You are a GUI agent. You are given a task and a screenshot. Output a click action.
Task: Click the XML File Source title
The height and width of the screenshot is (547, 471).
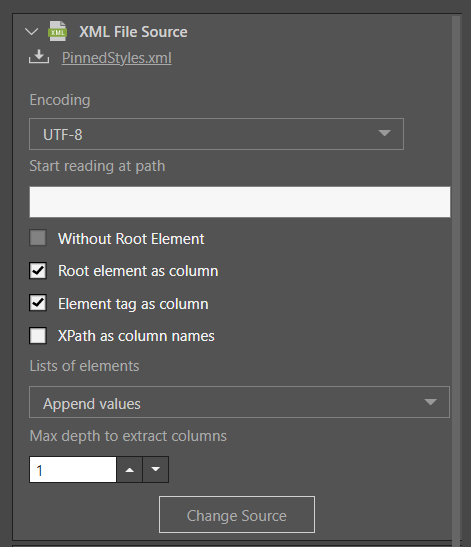133,32
